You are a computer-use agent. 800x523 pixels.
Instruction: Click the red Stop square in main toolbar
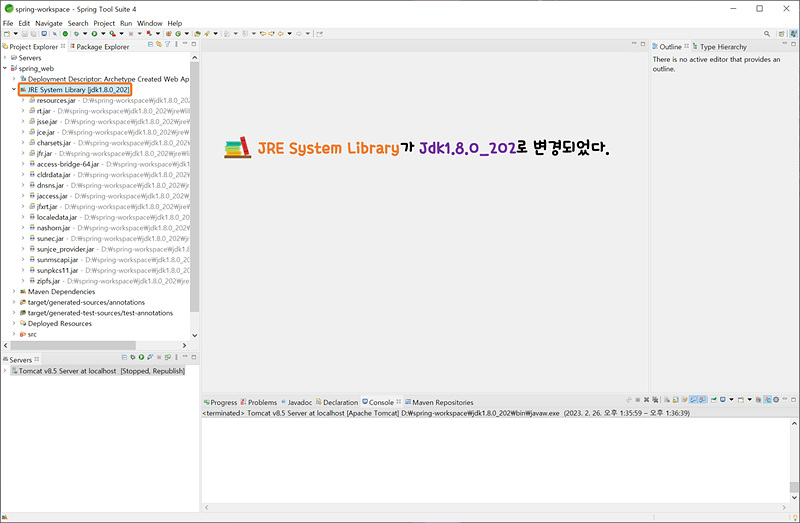131,34
